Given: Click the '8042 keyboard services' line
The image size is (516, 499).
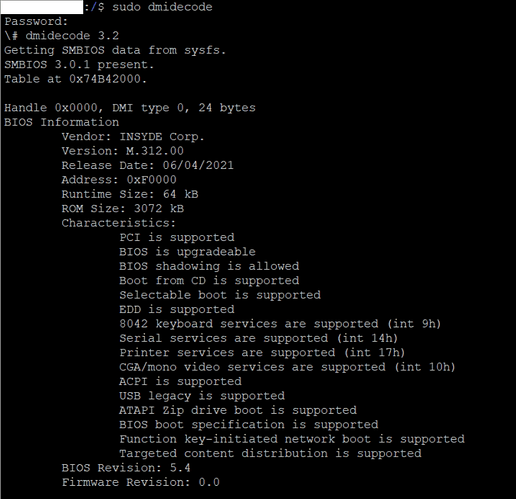Looking at the screenshot, I should coord(280,324).
